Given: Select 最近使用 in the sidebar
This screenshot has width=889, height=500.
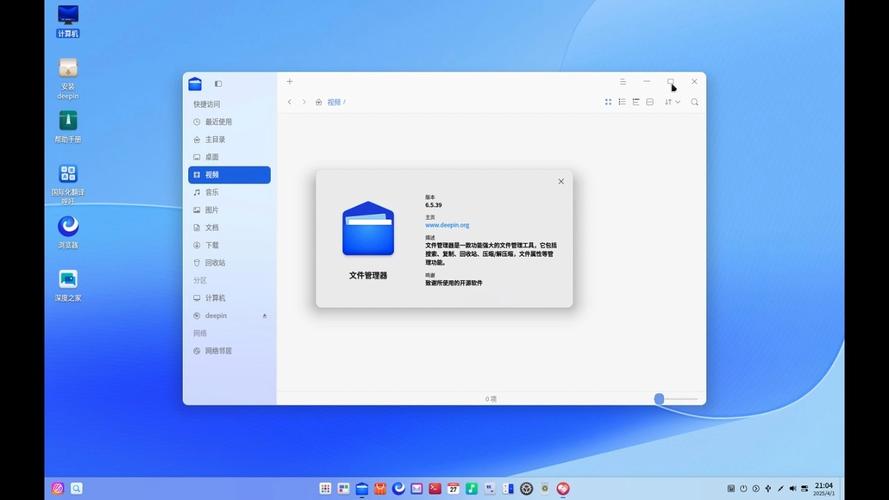Looking at the screenshot, I should click(229, 122).
